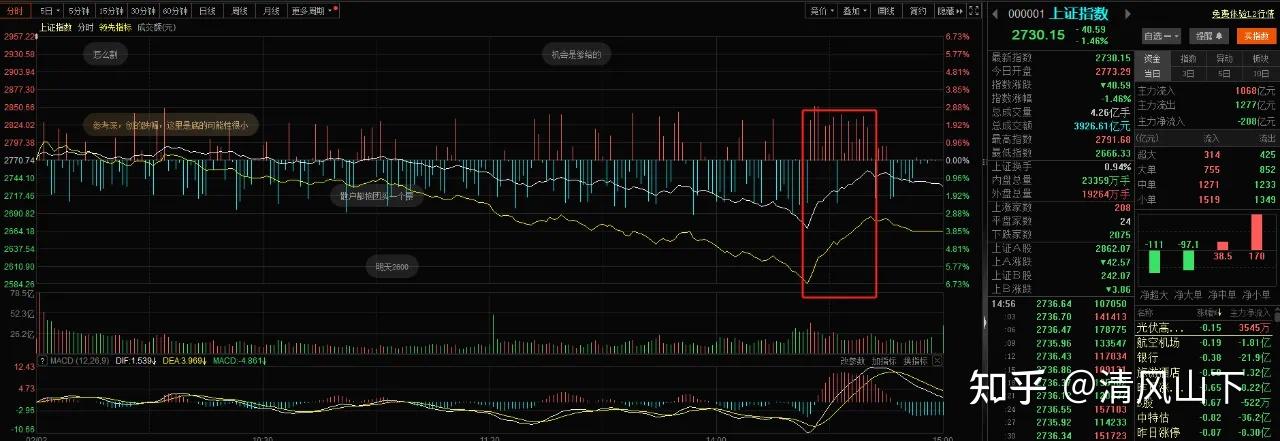The width and height of the screenshot is (1280, 441).
Task: Choose the 5日 fund flow range
Action: pos(1225,73)
